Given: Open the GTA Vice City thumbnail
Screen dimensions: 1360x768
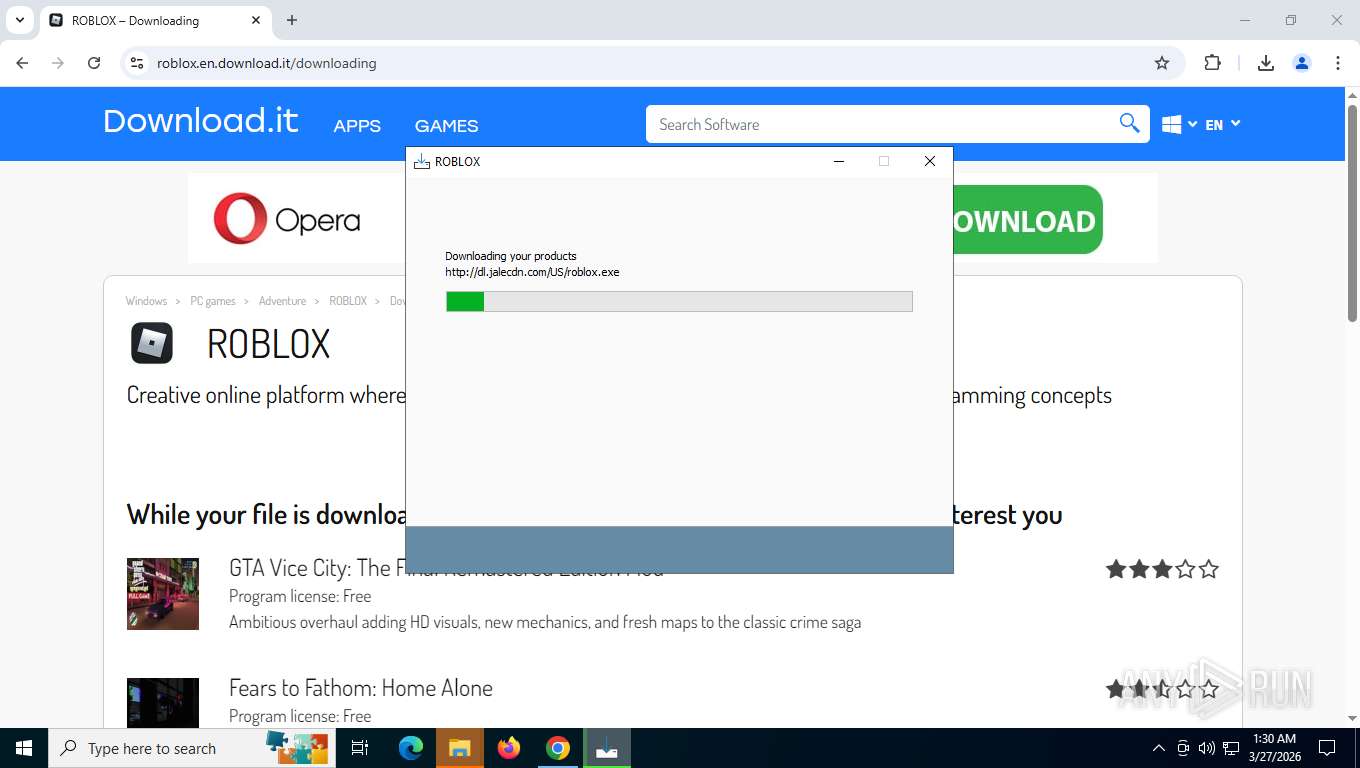Looking at the screenshot, I should (163, 594).
